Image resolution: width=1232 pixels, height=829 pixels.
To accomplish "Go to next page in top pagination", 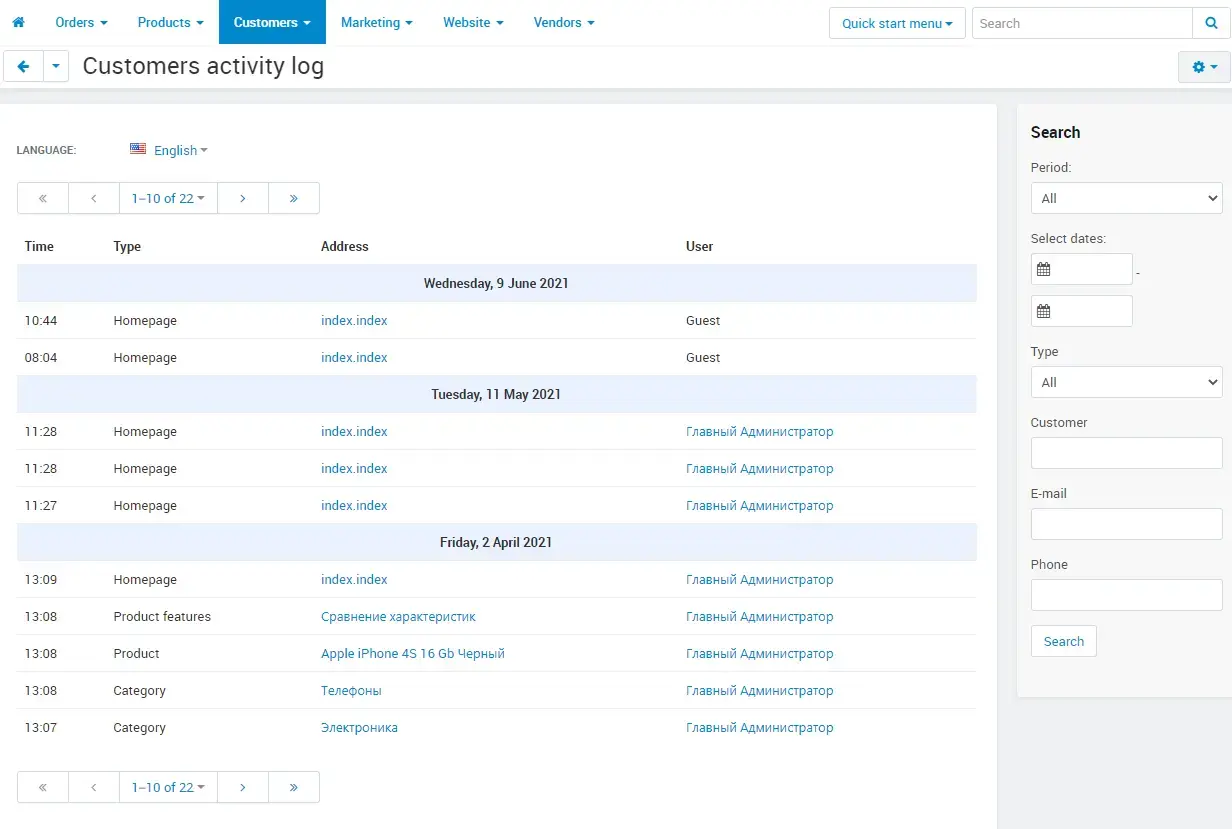I will click(242, 198).
